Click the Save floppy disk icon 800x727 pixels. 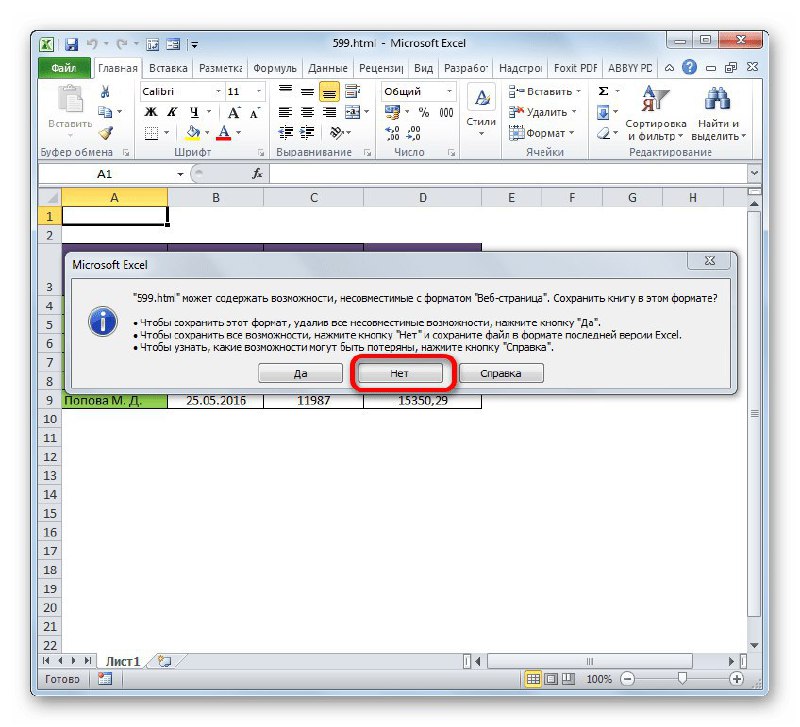71,44
